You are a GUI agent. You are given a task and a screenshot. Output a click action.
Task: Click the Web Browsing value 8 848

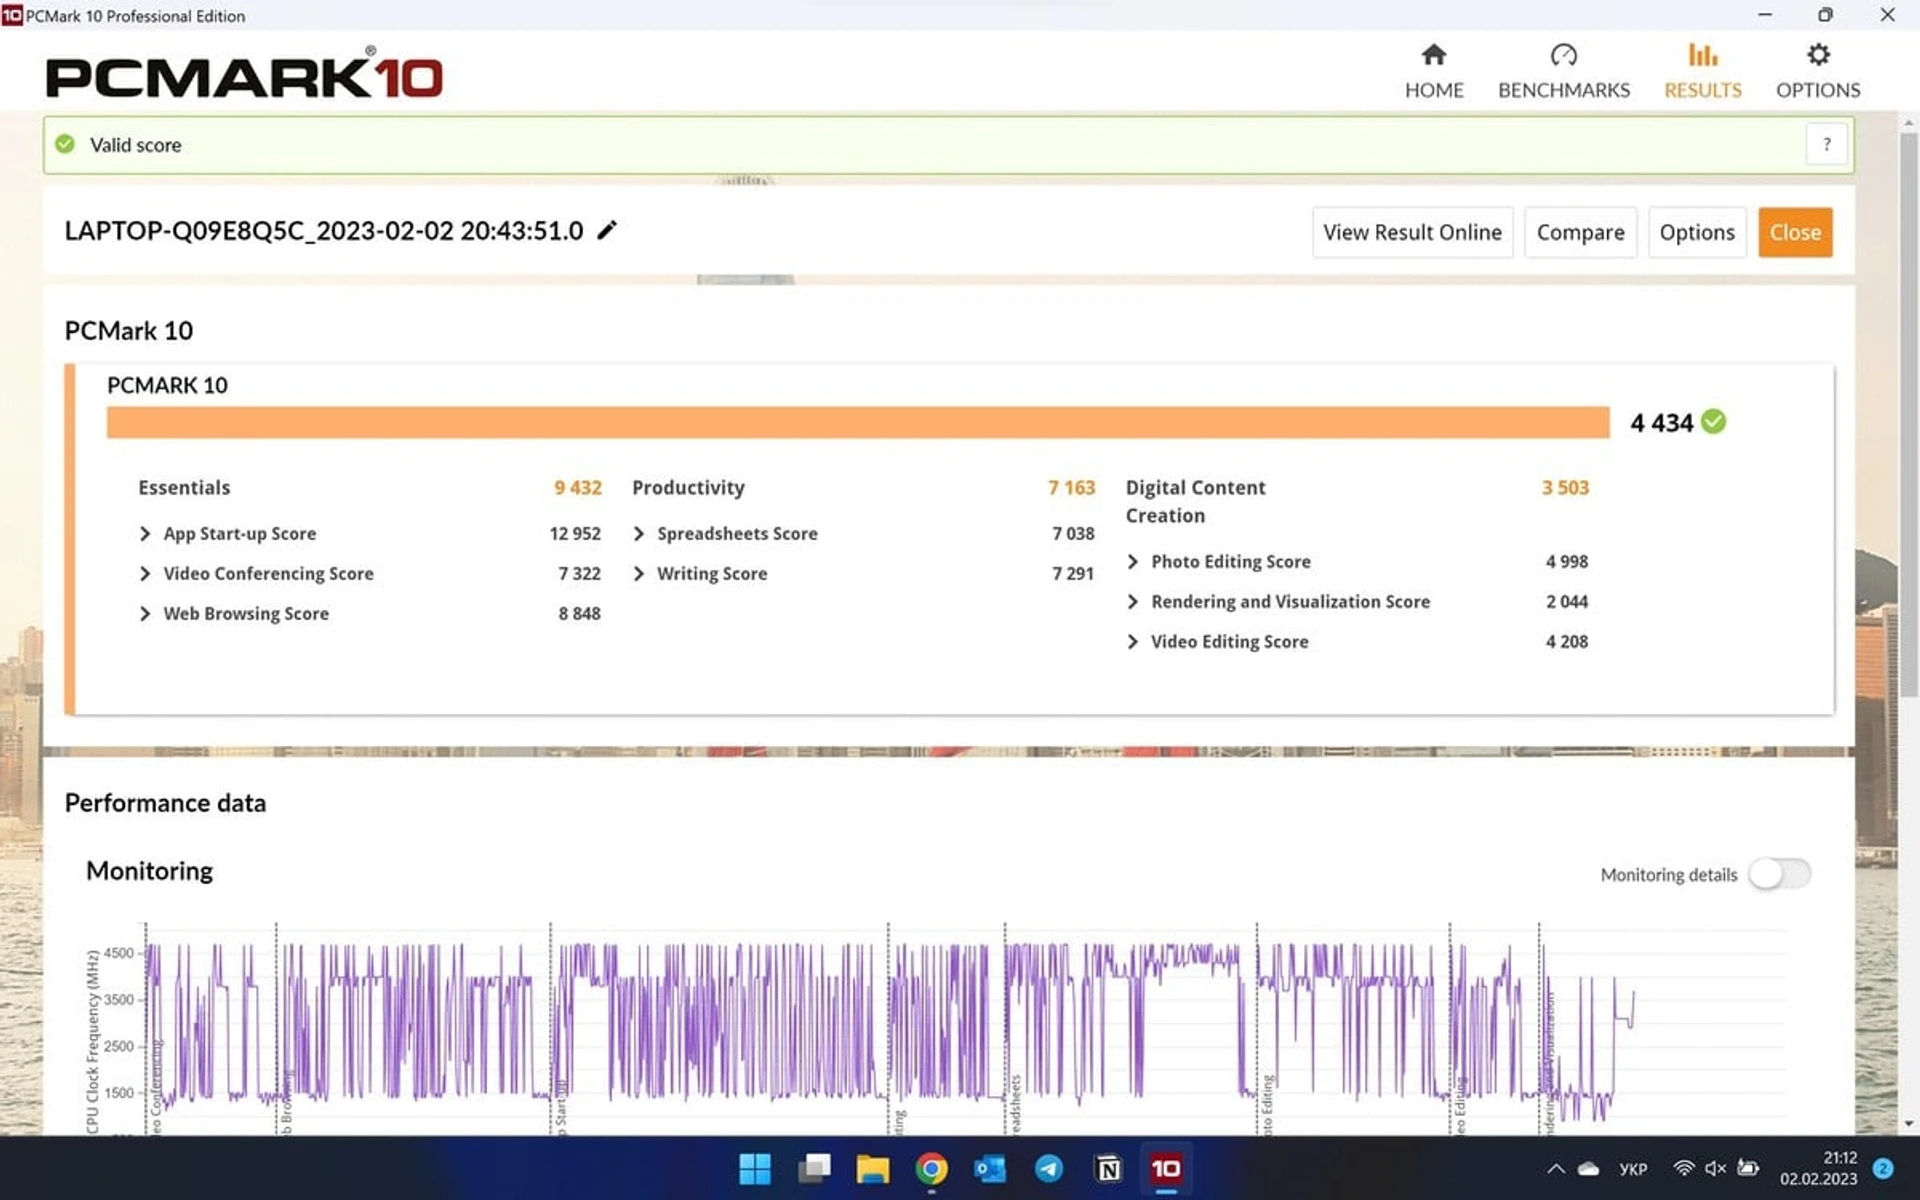(x=579, y=613)
